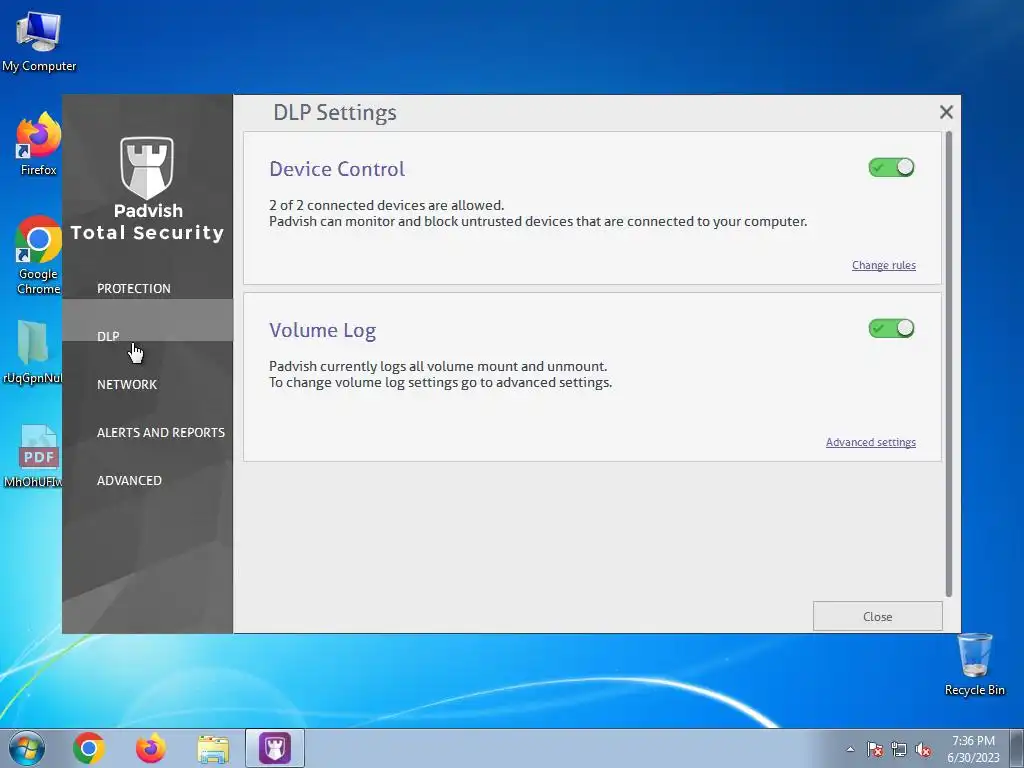Click the Change rules link
The height and width of the screenshot is (768, 1024).
click(884, 265)
